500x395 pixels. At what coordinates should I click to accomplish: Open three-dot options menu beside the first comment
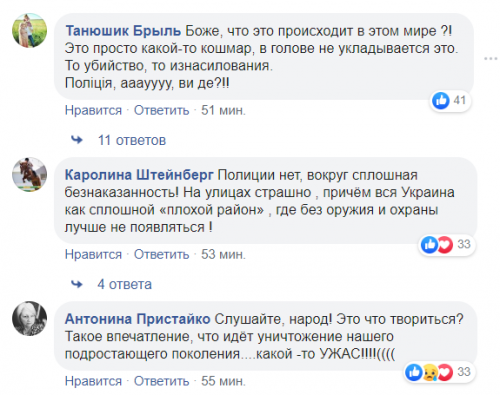click(x=491, y=59)
